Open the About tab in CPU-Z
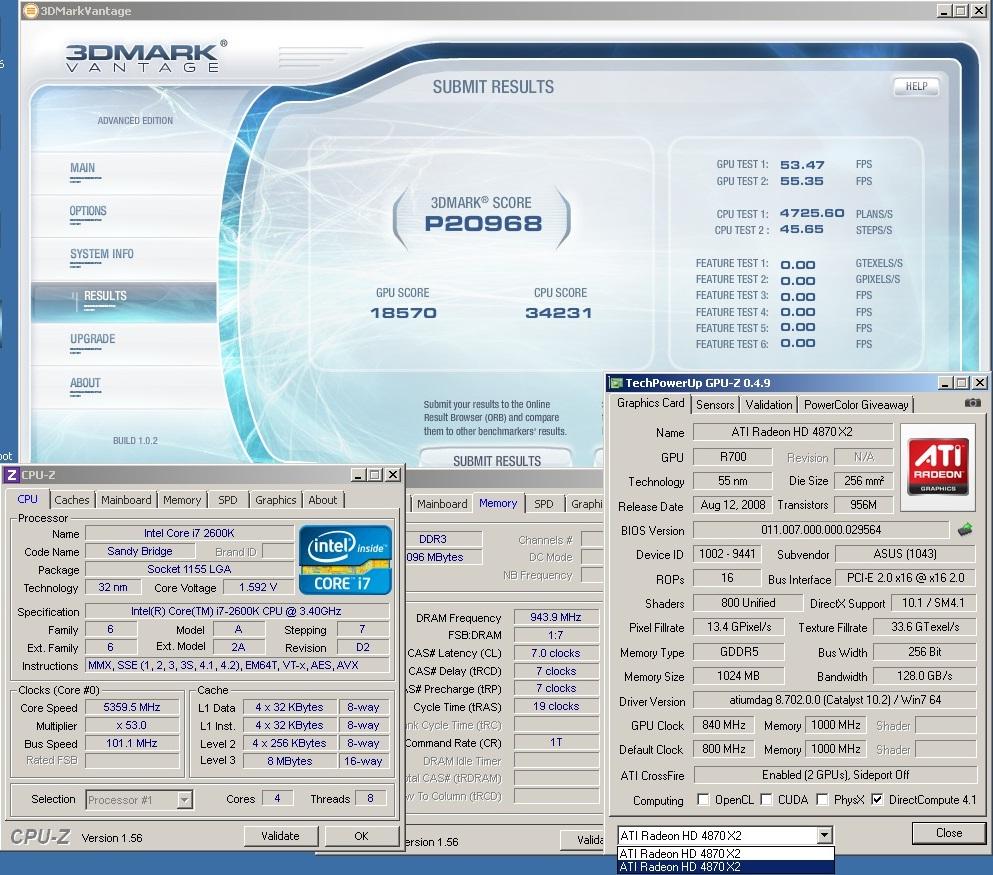This screenshot has height=875, width=993. 322,500
